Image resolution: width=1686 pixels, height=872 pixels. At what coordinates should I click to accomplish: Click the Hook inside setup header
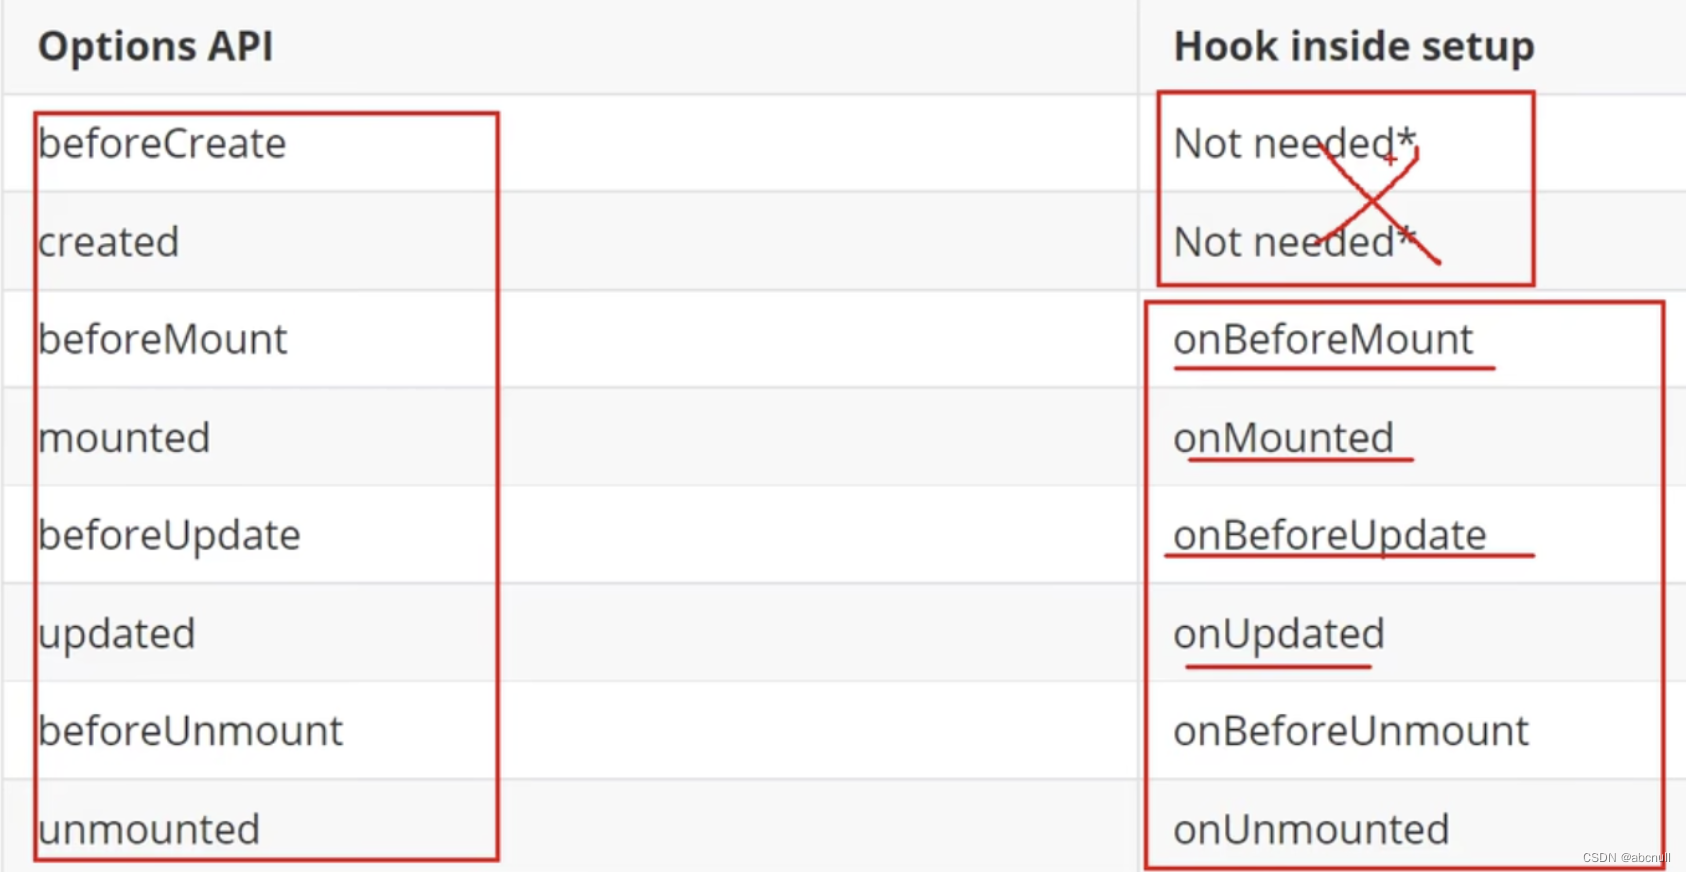pyautogui.click(x=1354, y=46)
